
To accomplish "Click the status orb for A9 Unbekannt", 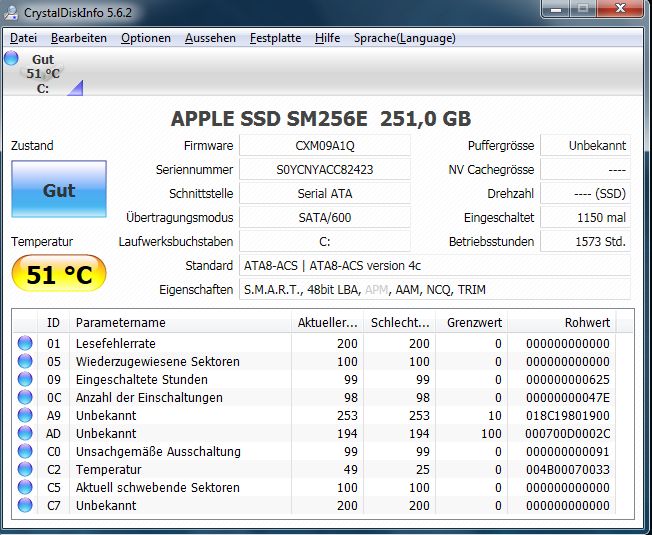I will pyautogui.click(x=25, y=415).
